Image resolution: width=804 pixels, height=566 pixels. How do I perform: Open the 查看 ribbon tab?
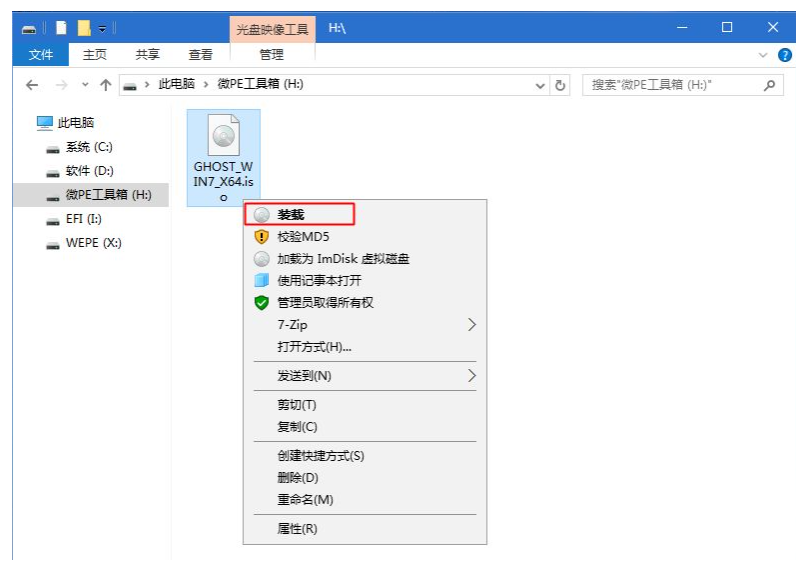[x=200, y=55]
